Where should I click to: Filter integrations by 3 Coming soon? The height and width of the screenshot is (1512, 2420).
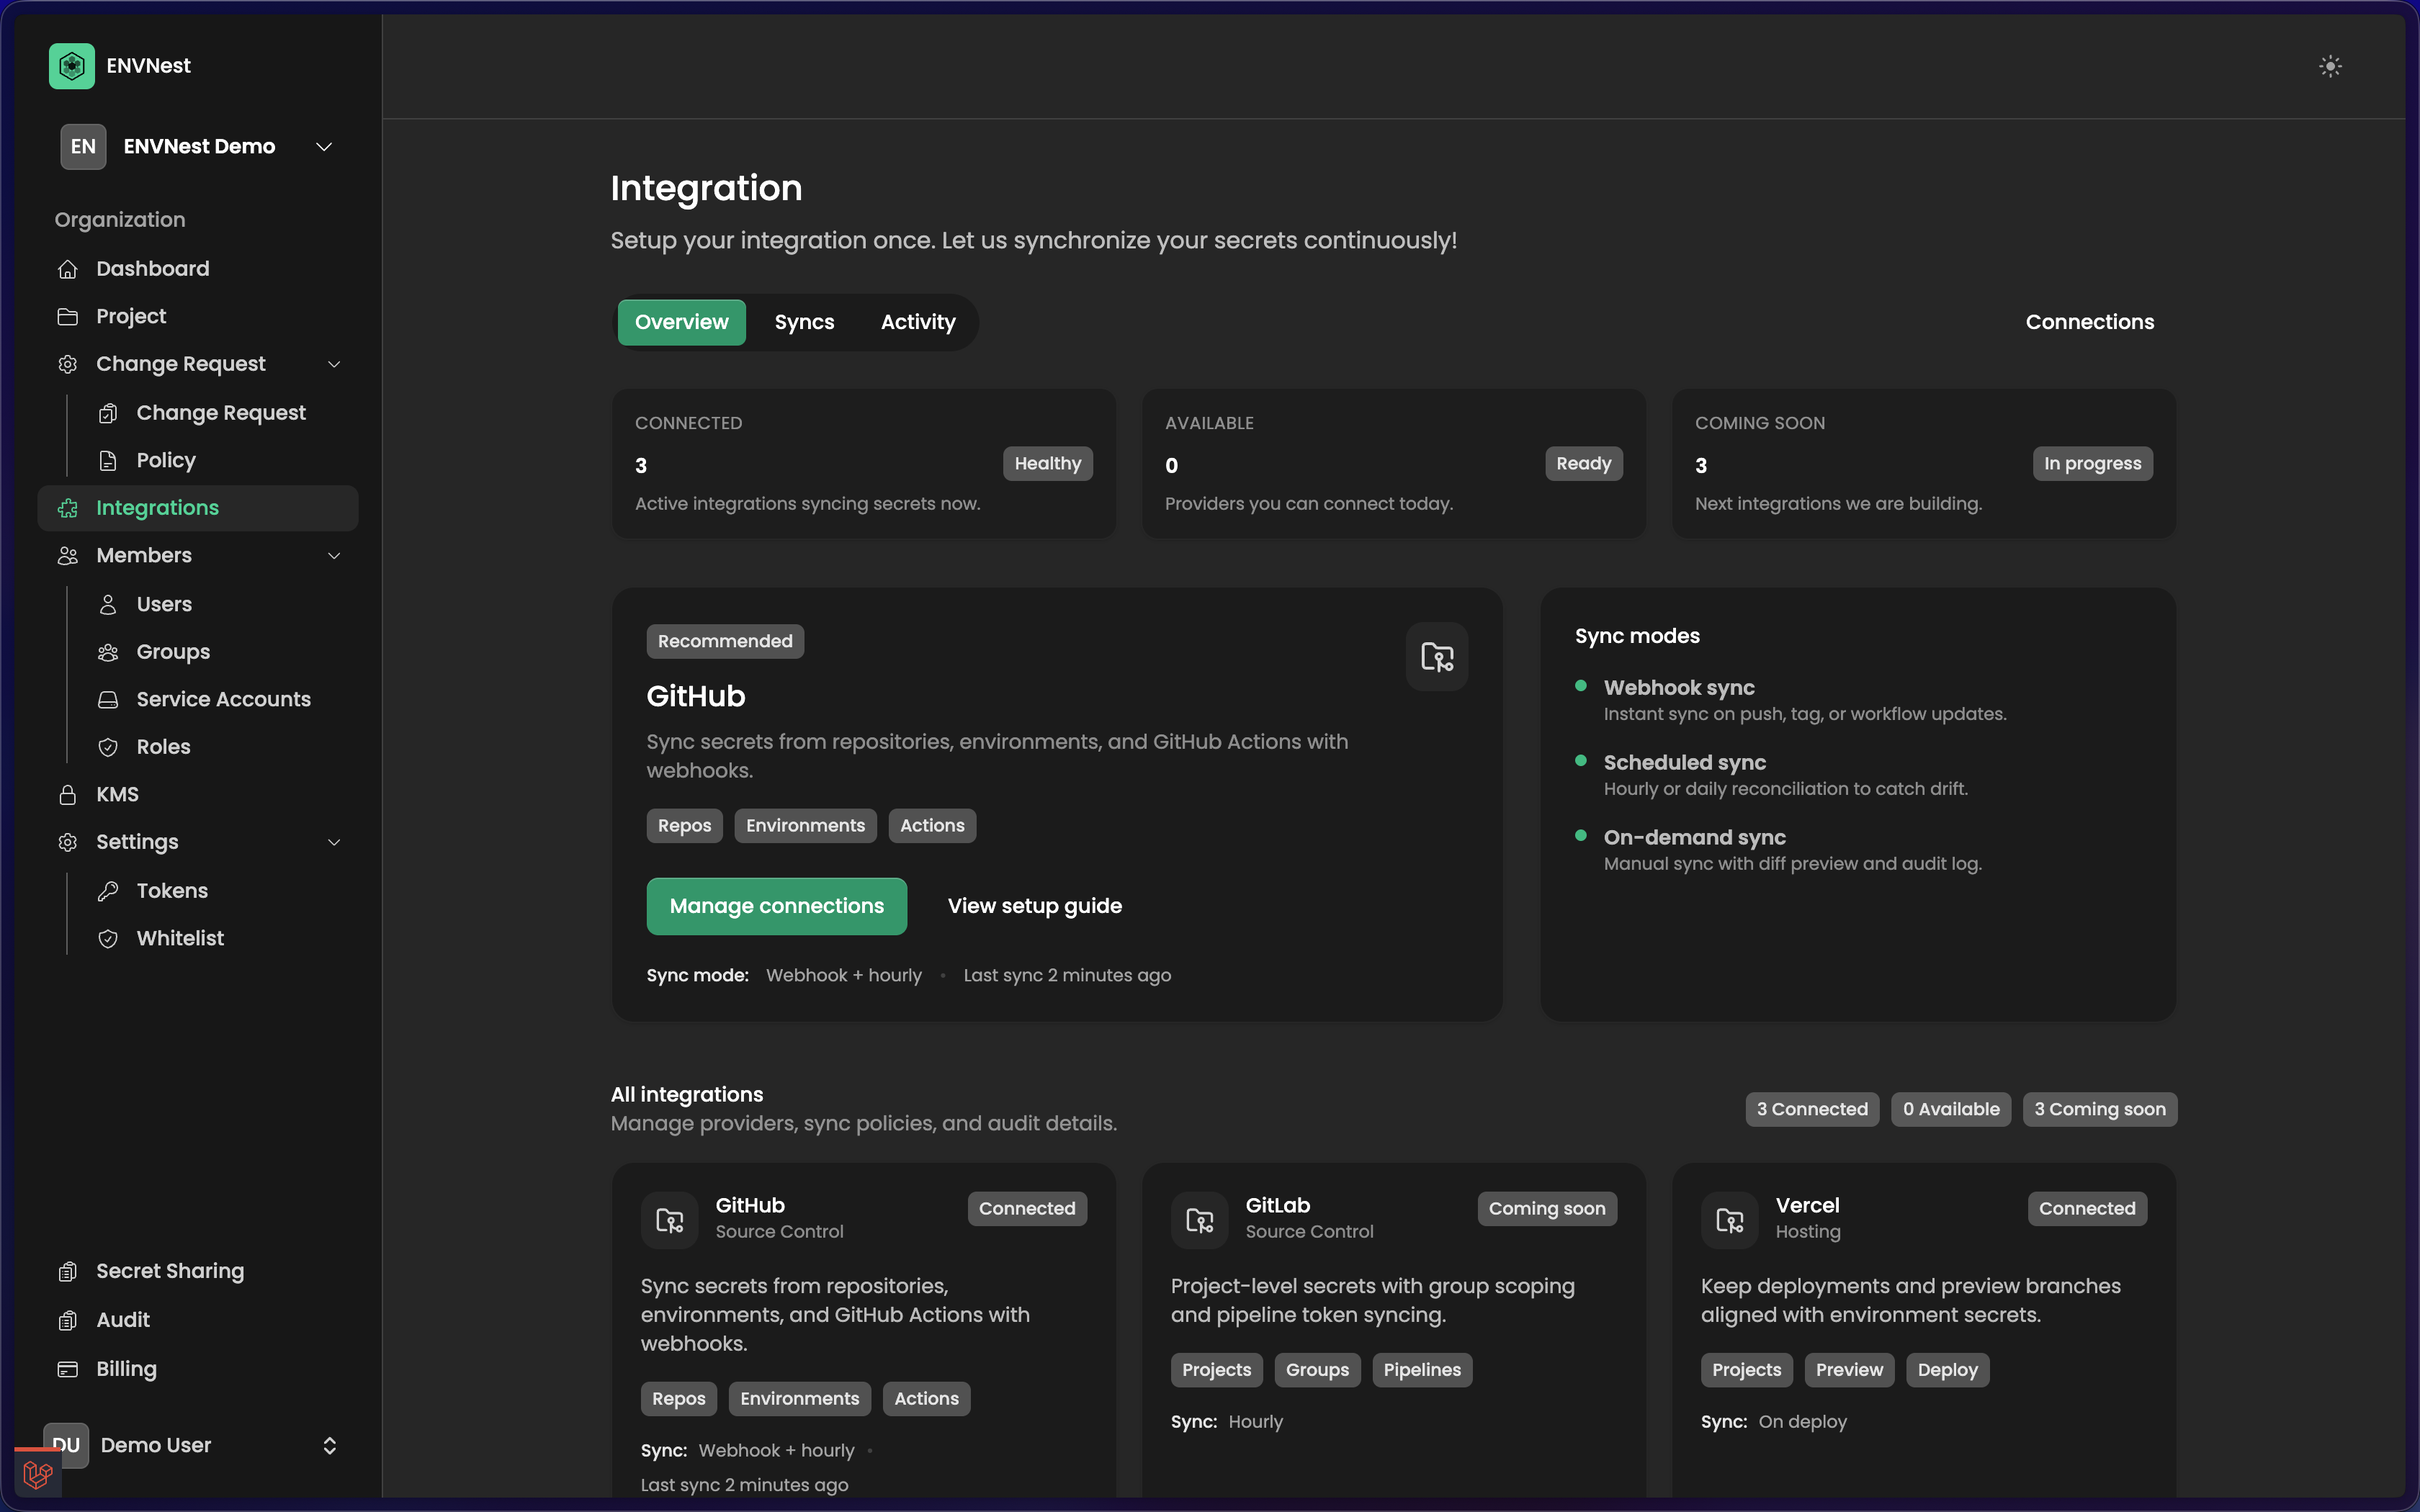point(2099,1109)
